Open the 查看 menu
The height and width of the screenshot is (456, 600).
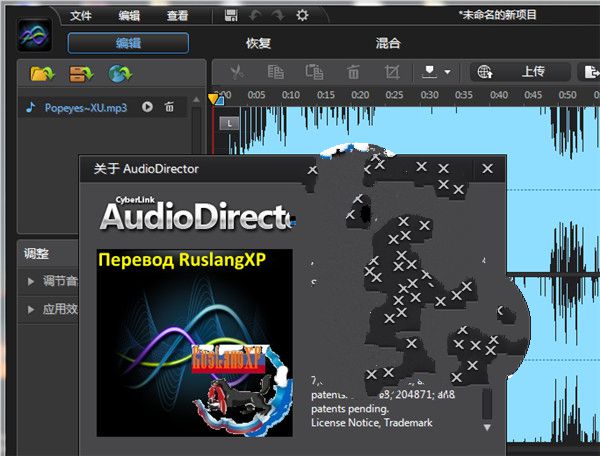click(177, 16)
